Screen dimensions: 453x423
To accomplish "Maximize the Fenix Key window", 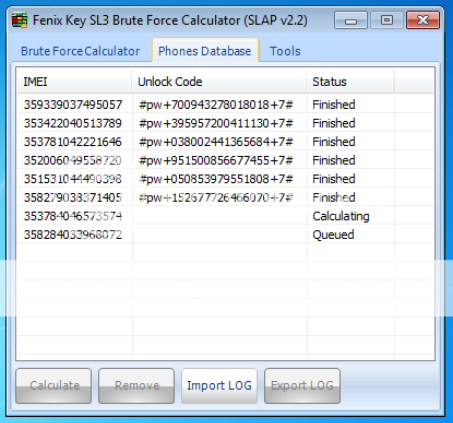I will click(387, 20).
